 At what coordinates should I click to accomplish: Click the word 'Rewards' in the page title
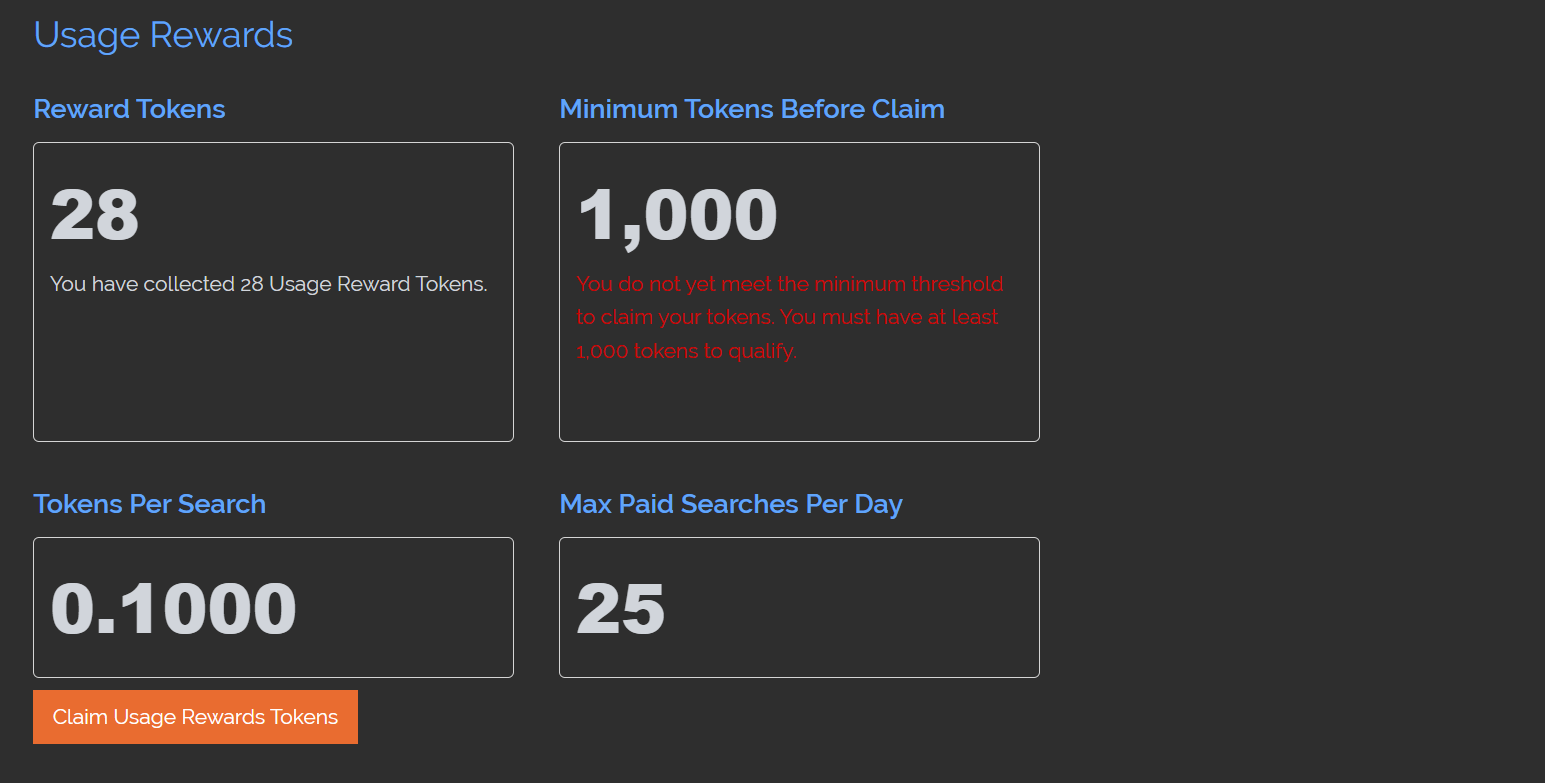(x=221, y=35)
